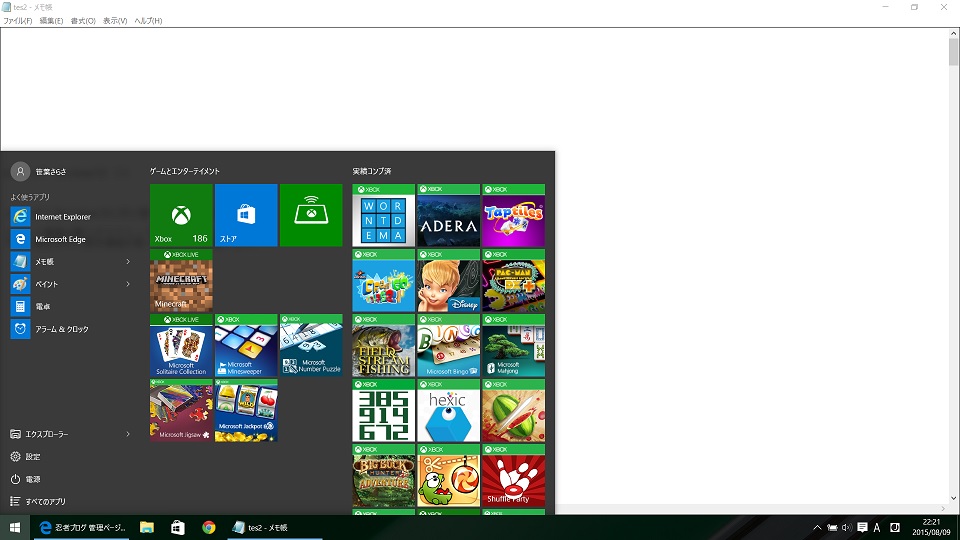Open the Store tile

pos(246,215)
